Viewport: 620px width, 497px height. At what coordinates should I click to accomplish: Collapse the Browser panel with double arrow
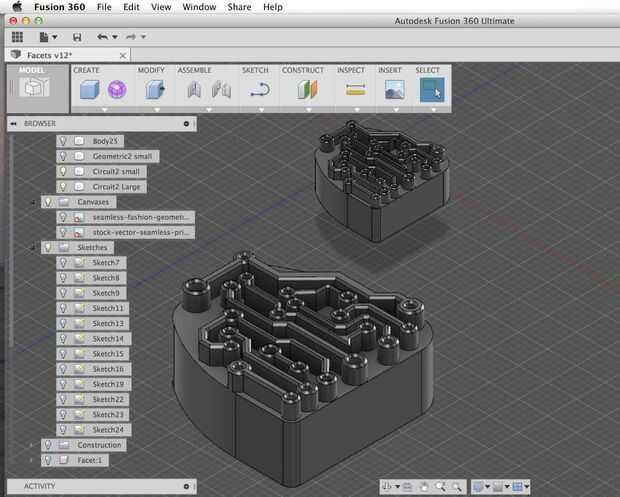click(x=13, y=124)
